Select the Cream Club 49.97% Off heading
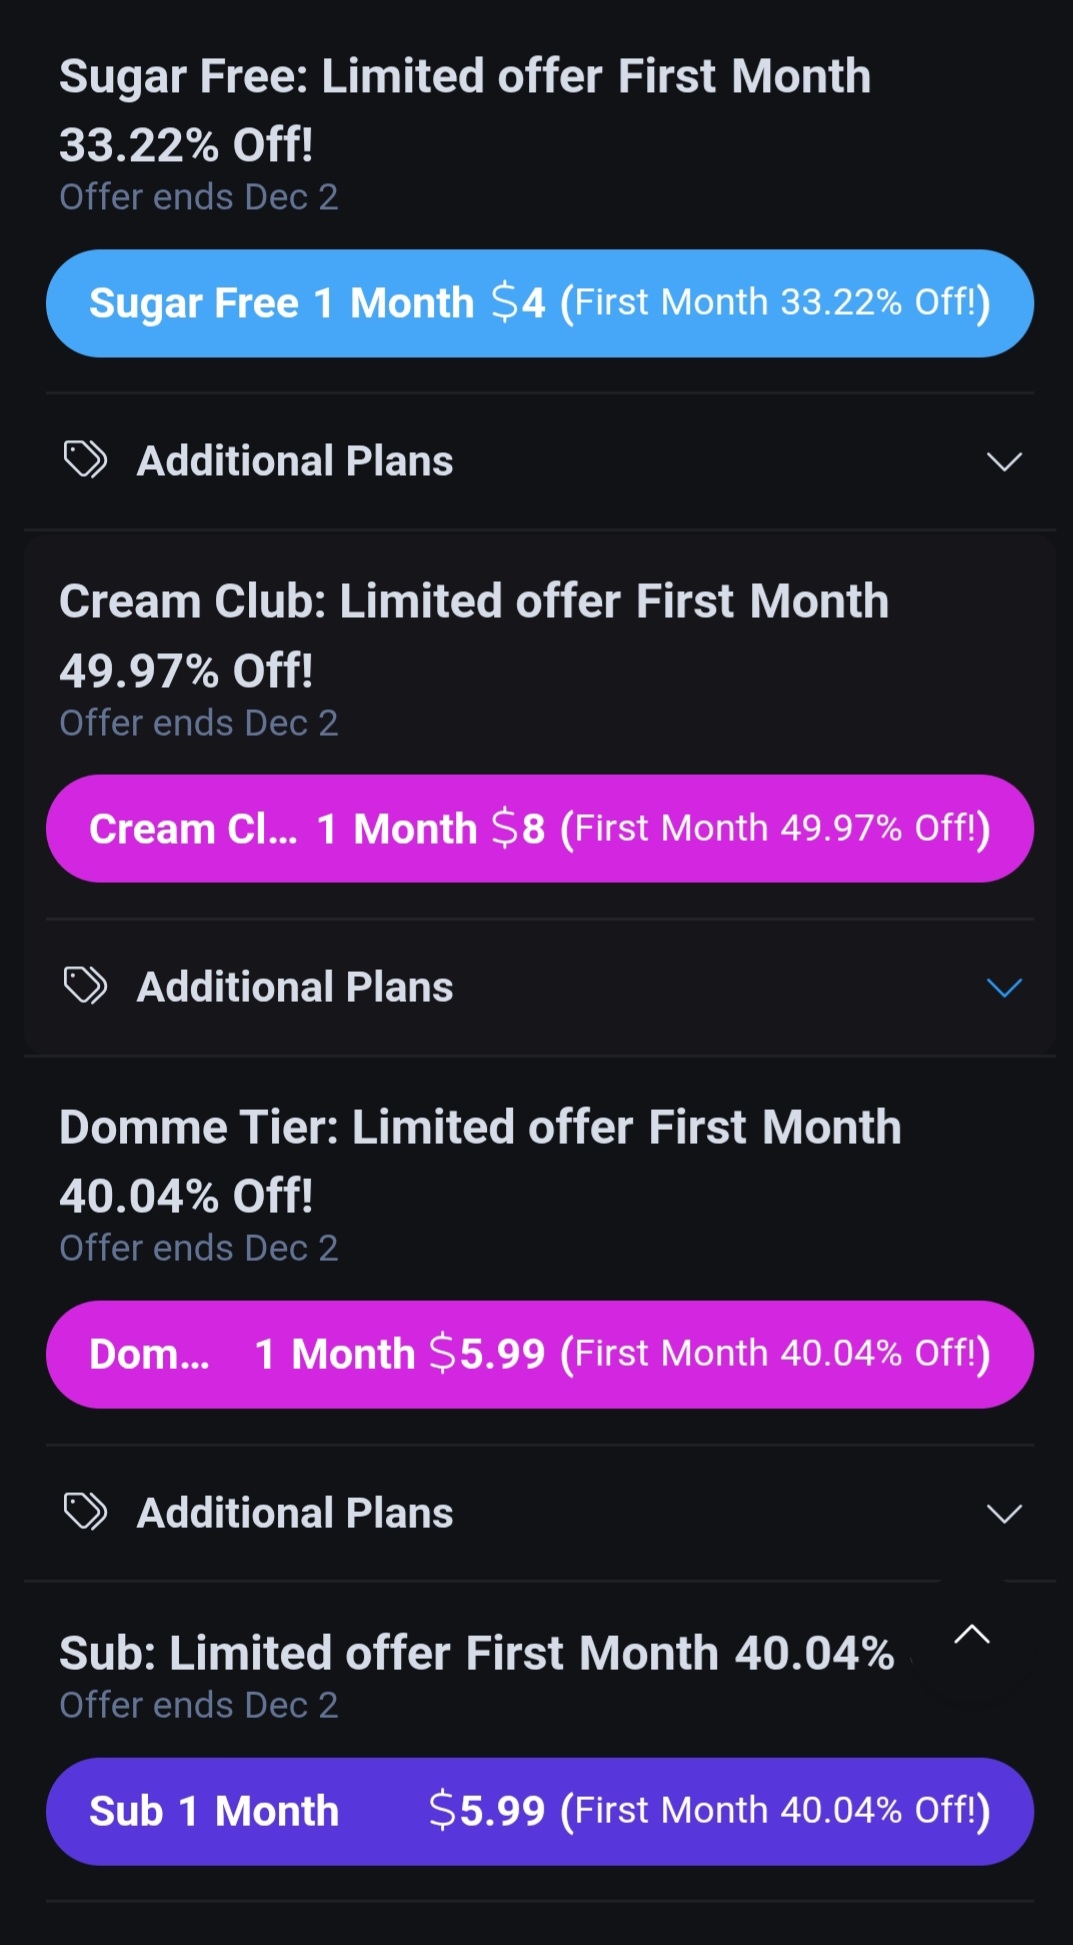 point(474,635)
